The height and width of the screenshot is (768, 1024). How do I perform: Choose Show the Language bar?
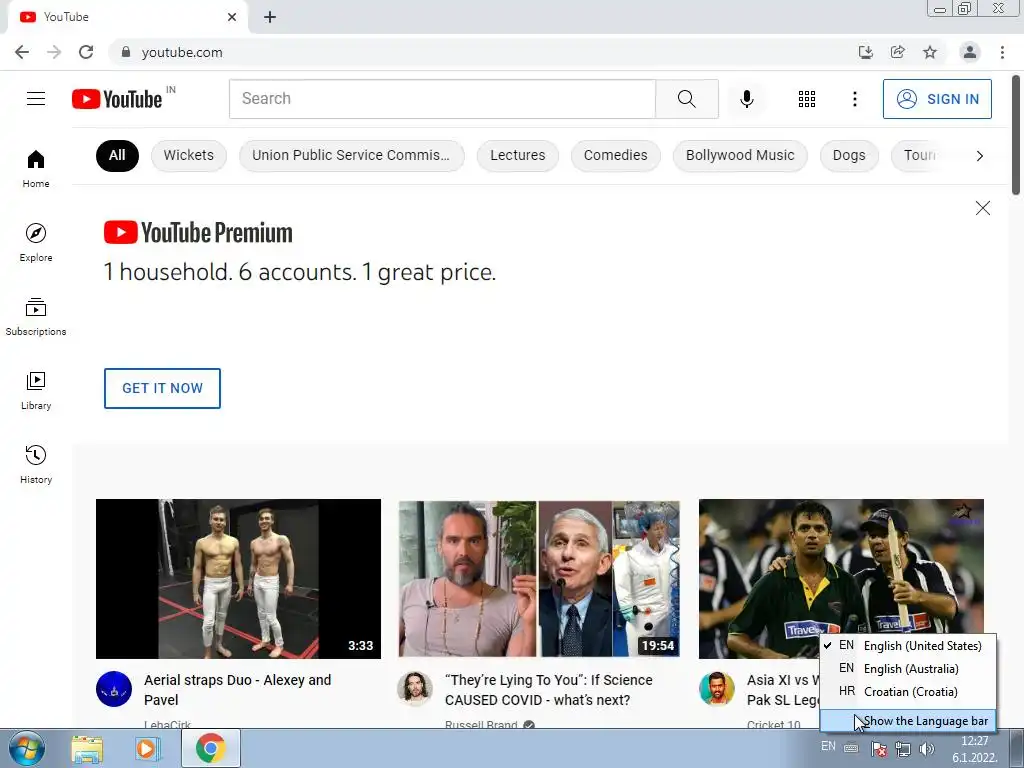[908, 721]
